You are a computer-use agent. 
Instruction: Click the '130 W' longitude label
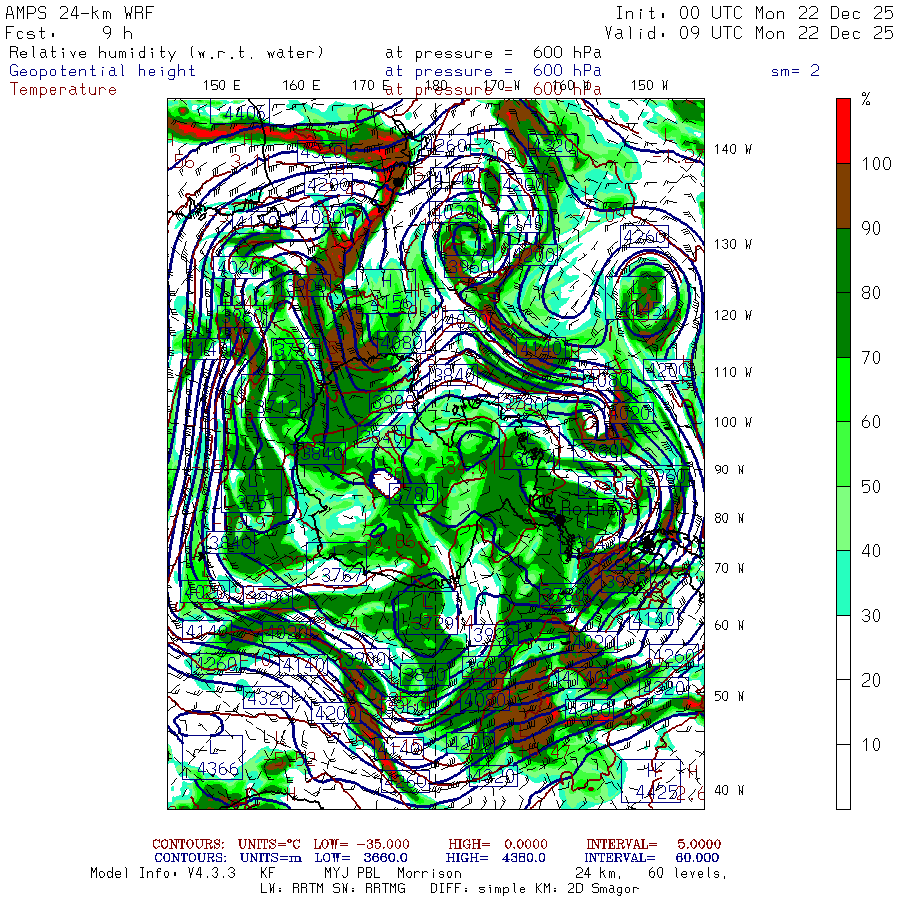732,244
